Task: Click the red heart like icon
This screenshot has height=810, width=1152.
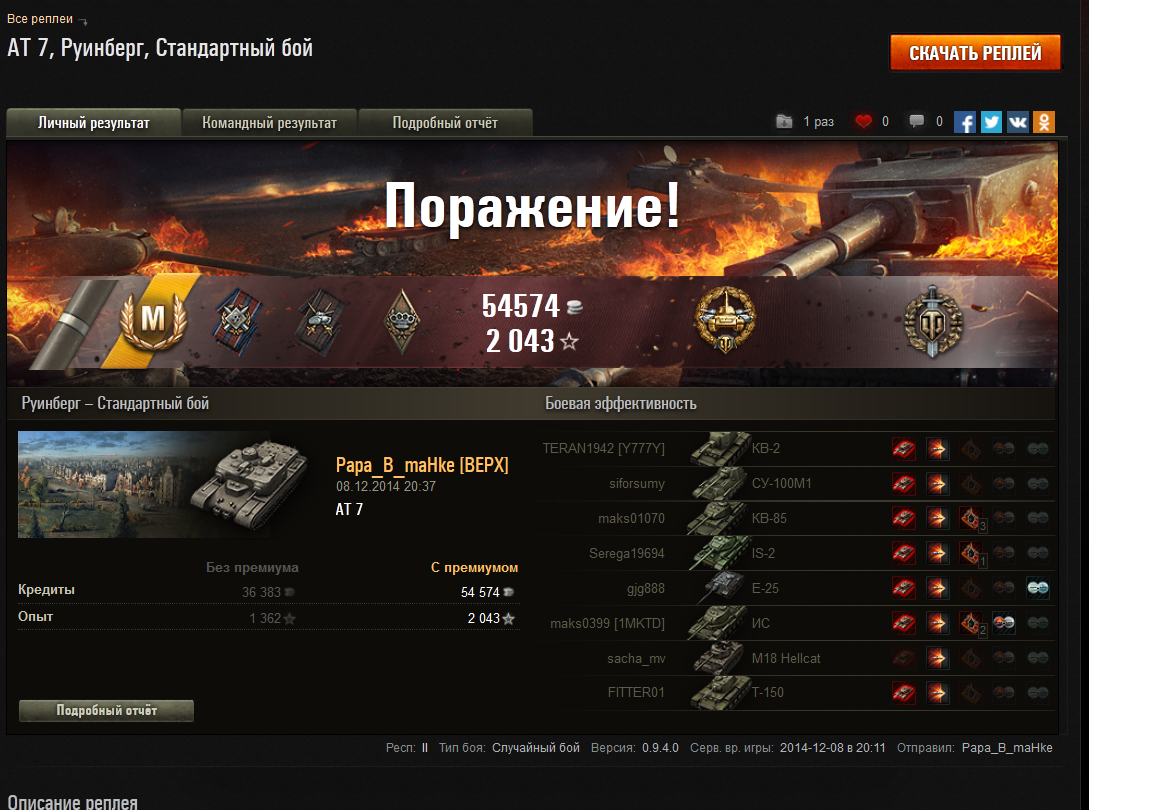Action: [863, 121]
